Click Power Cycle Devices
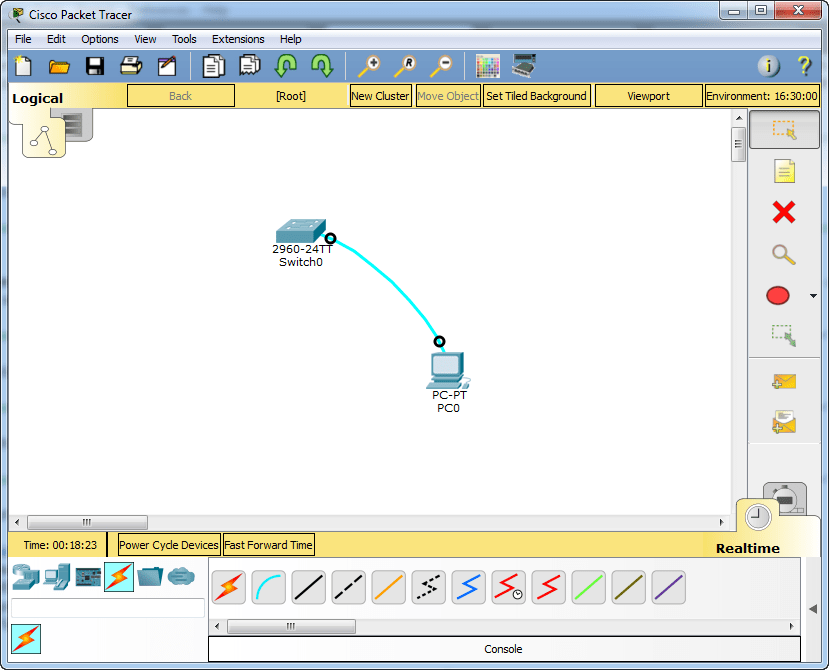 (168, 544)
